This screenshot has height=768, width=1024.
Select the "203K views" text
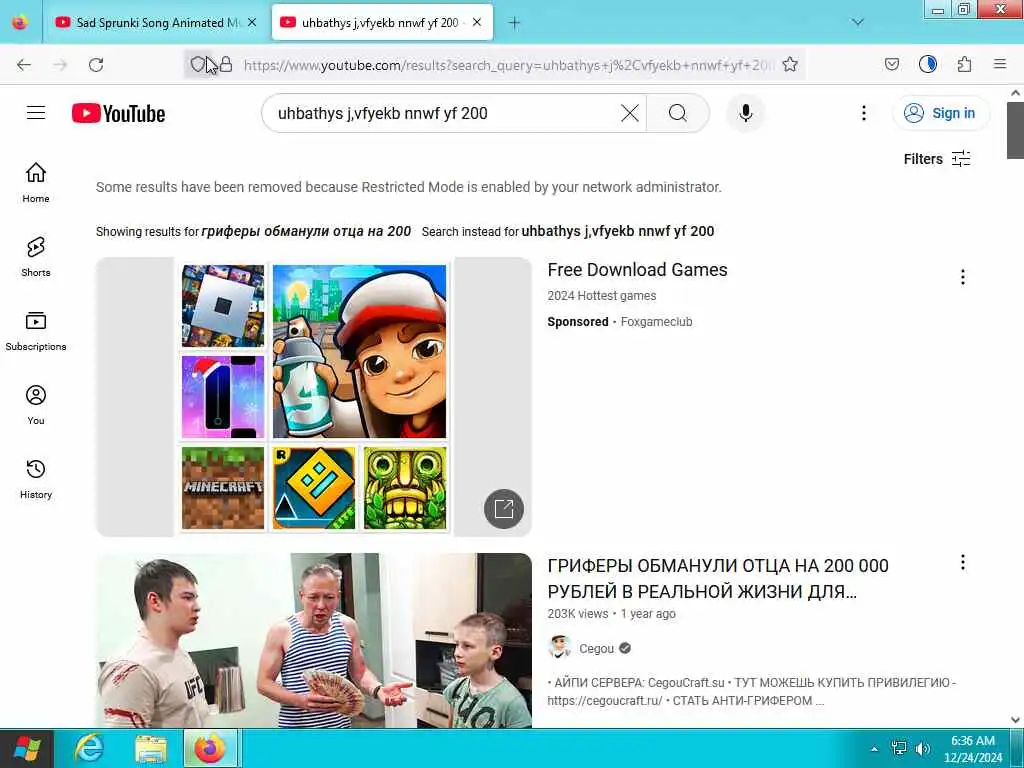click(x=577, y=614)
